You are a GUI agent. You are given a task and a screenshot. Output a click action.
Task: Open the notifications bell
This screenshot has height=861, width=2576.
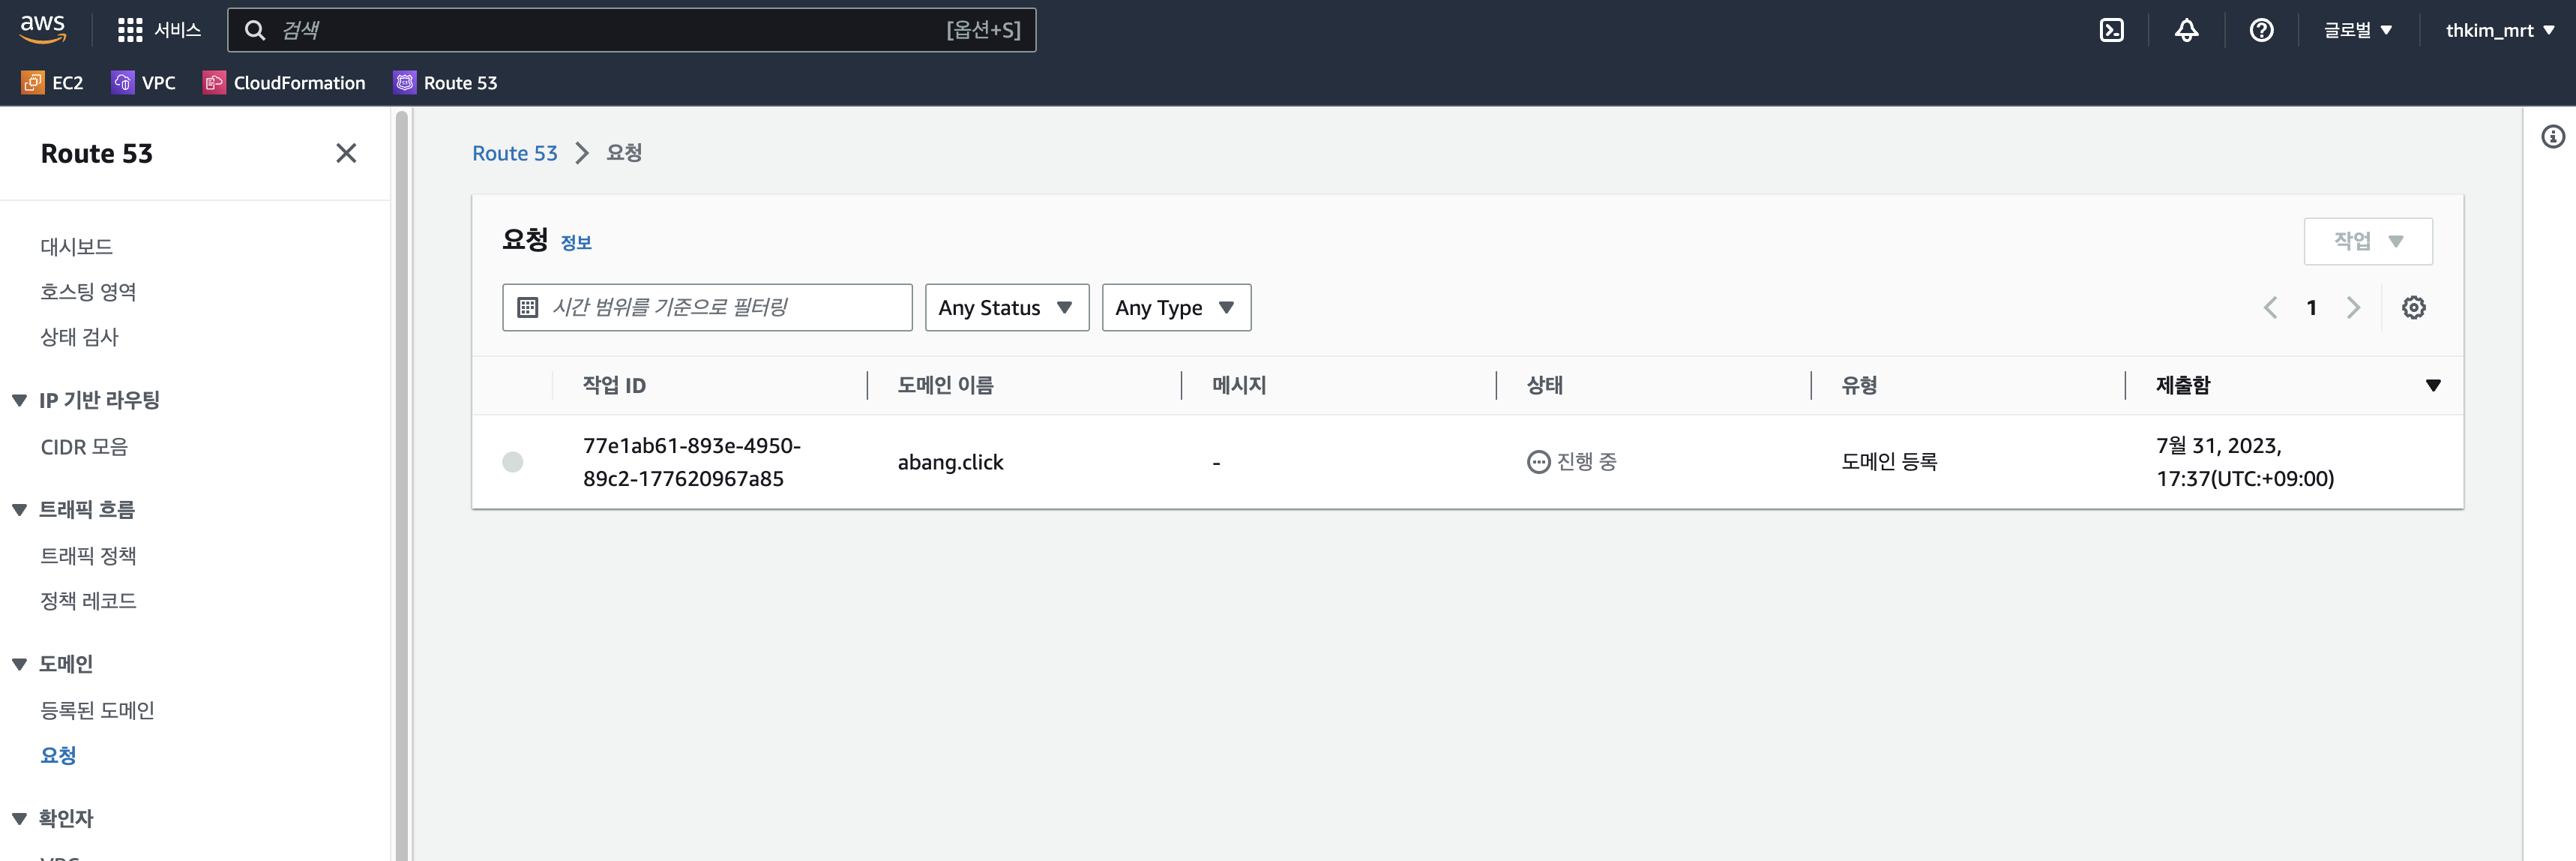click(2186, 30)
